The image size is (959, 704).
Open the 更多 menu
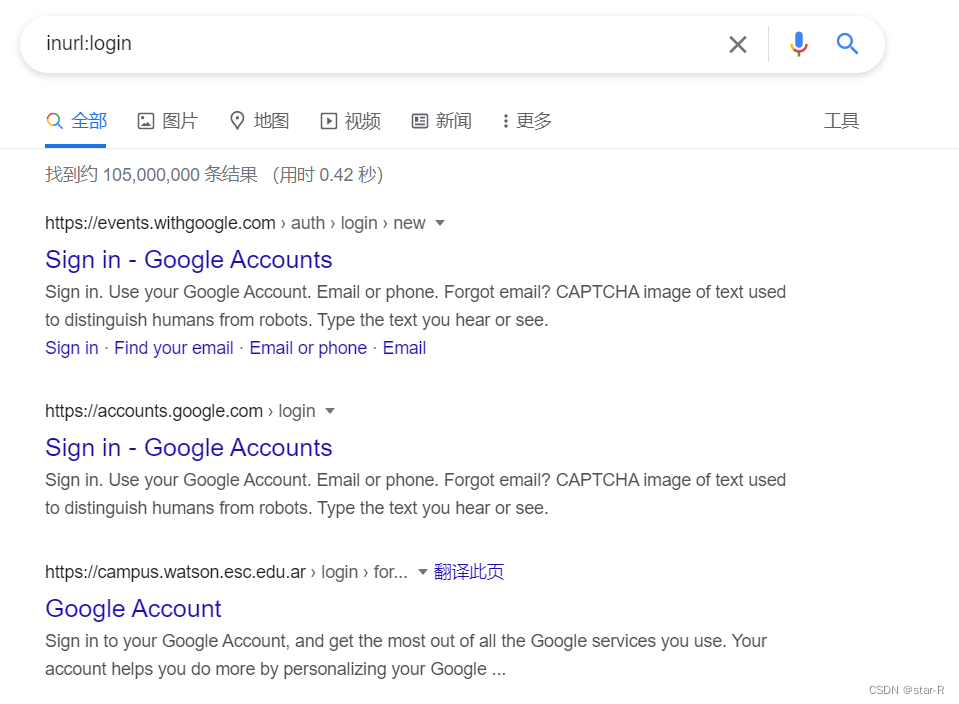(x=527, y=121)
